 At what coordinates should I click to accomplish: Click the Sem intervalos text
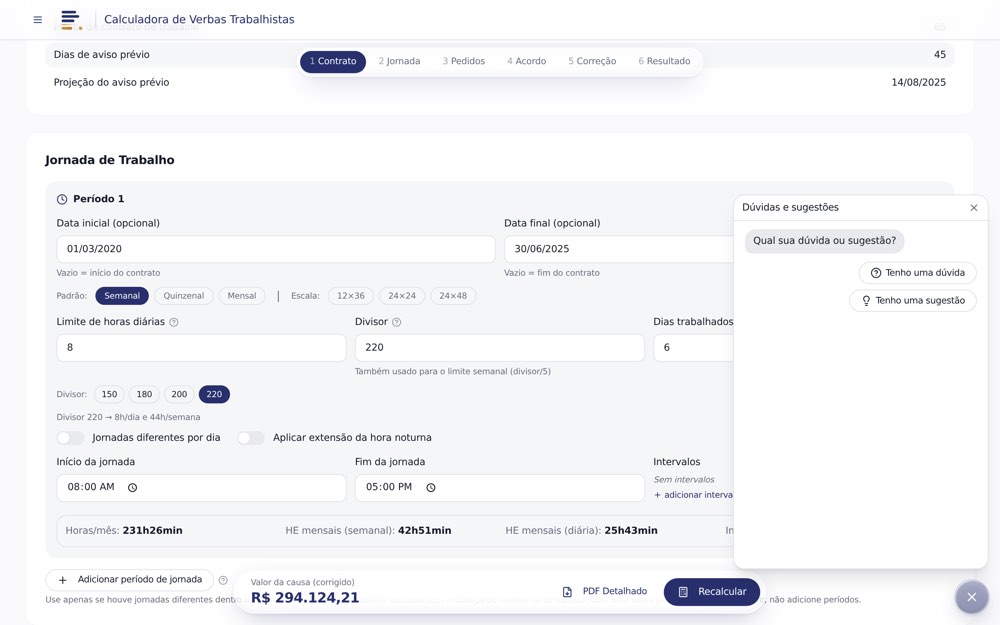tap(684, 480)
